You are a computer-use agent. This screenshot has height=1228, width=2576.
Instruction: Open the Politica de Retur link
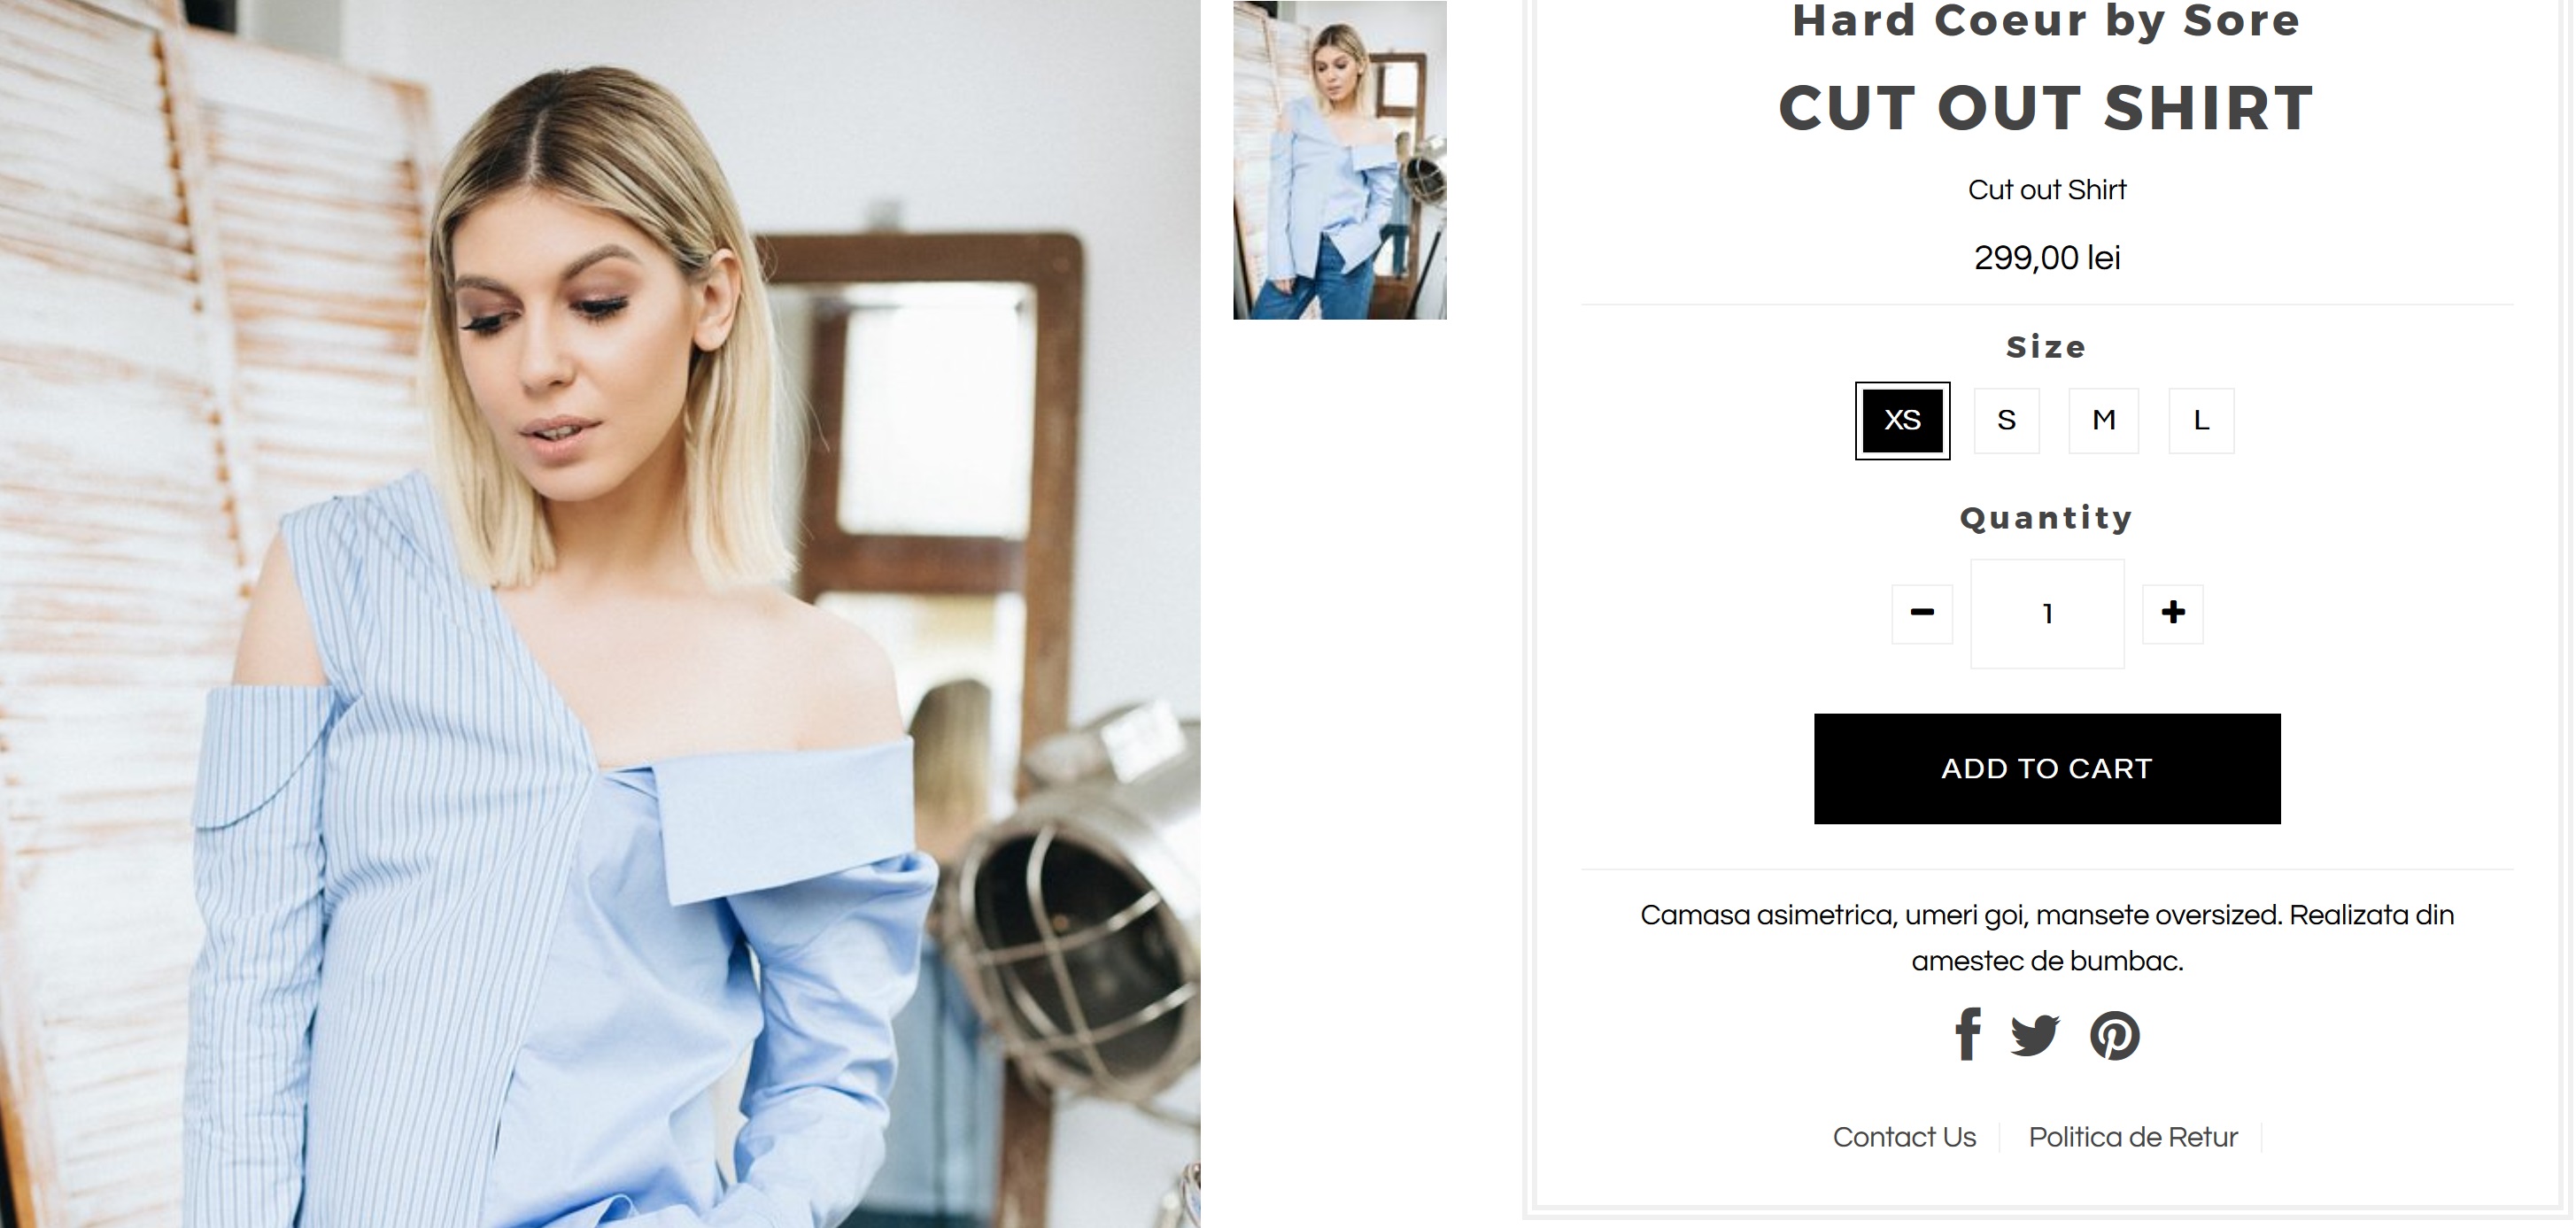tap(2133, 1137)
